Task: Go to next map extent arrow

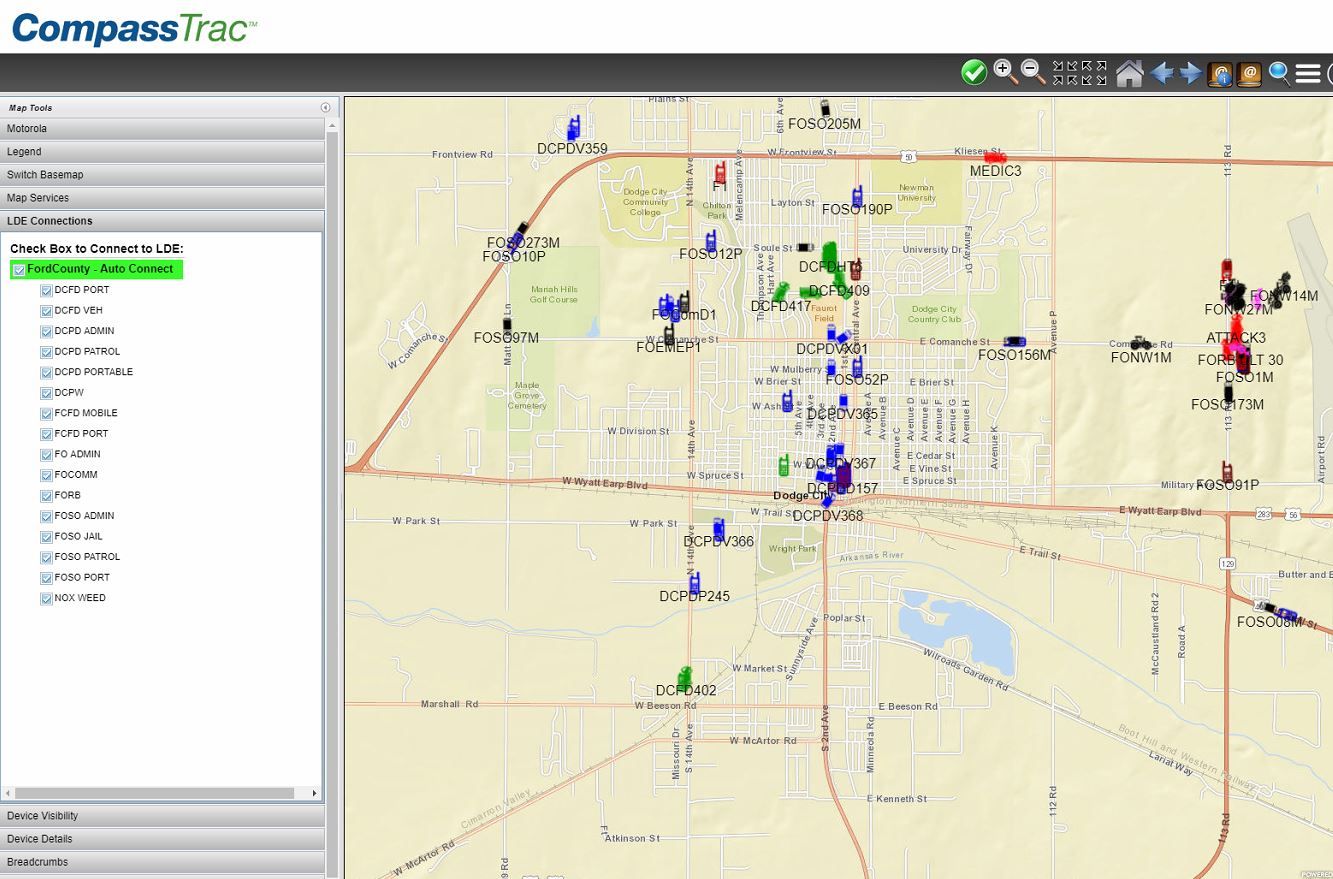Action: coord(1191,74)
